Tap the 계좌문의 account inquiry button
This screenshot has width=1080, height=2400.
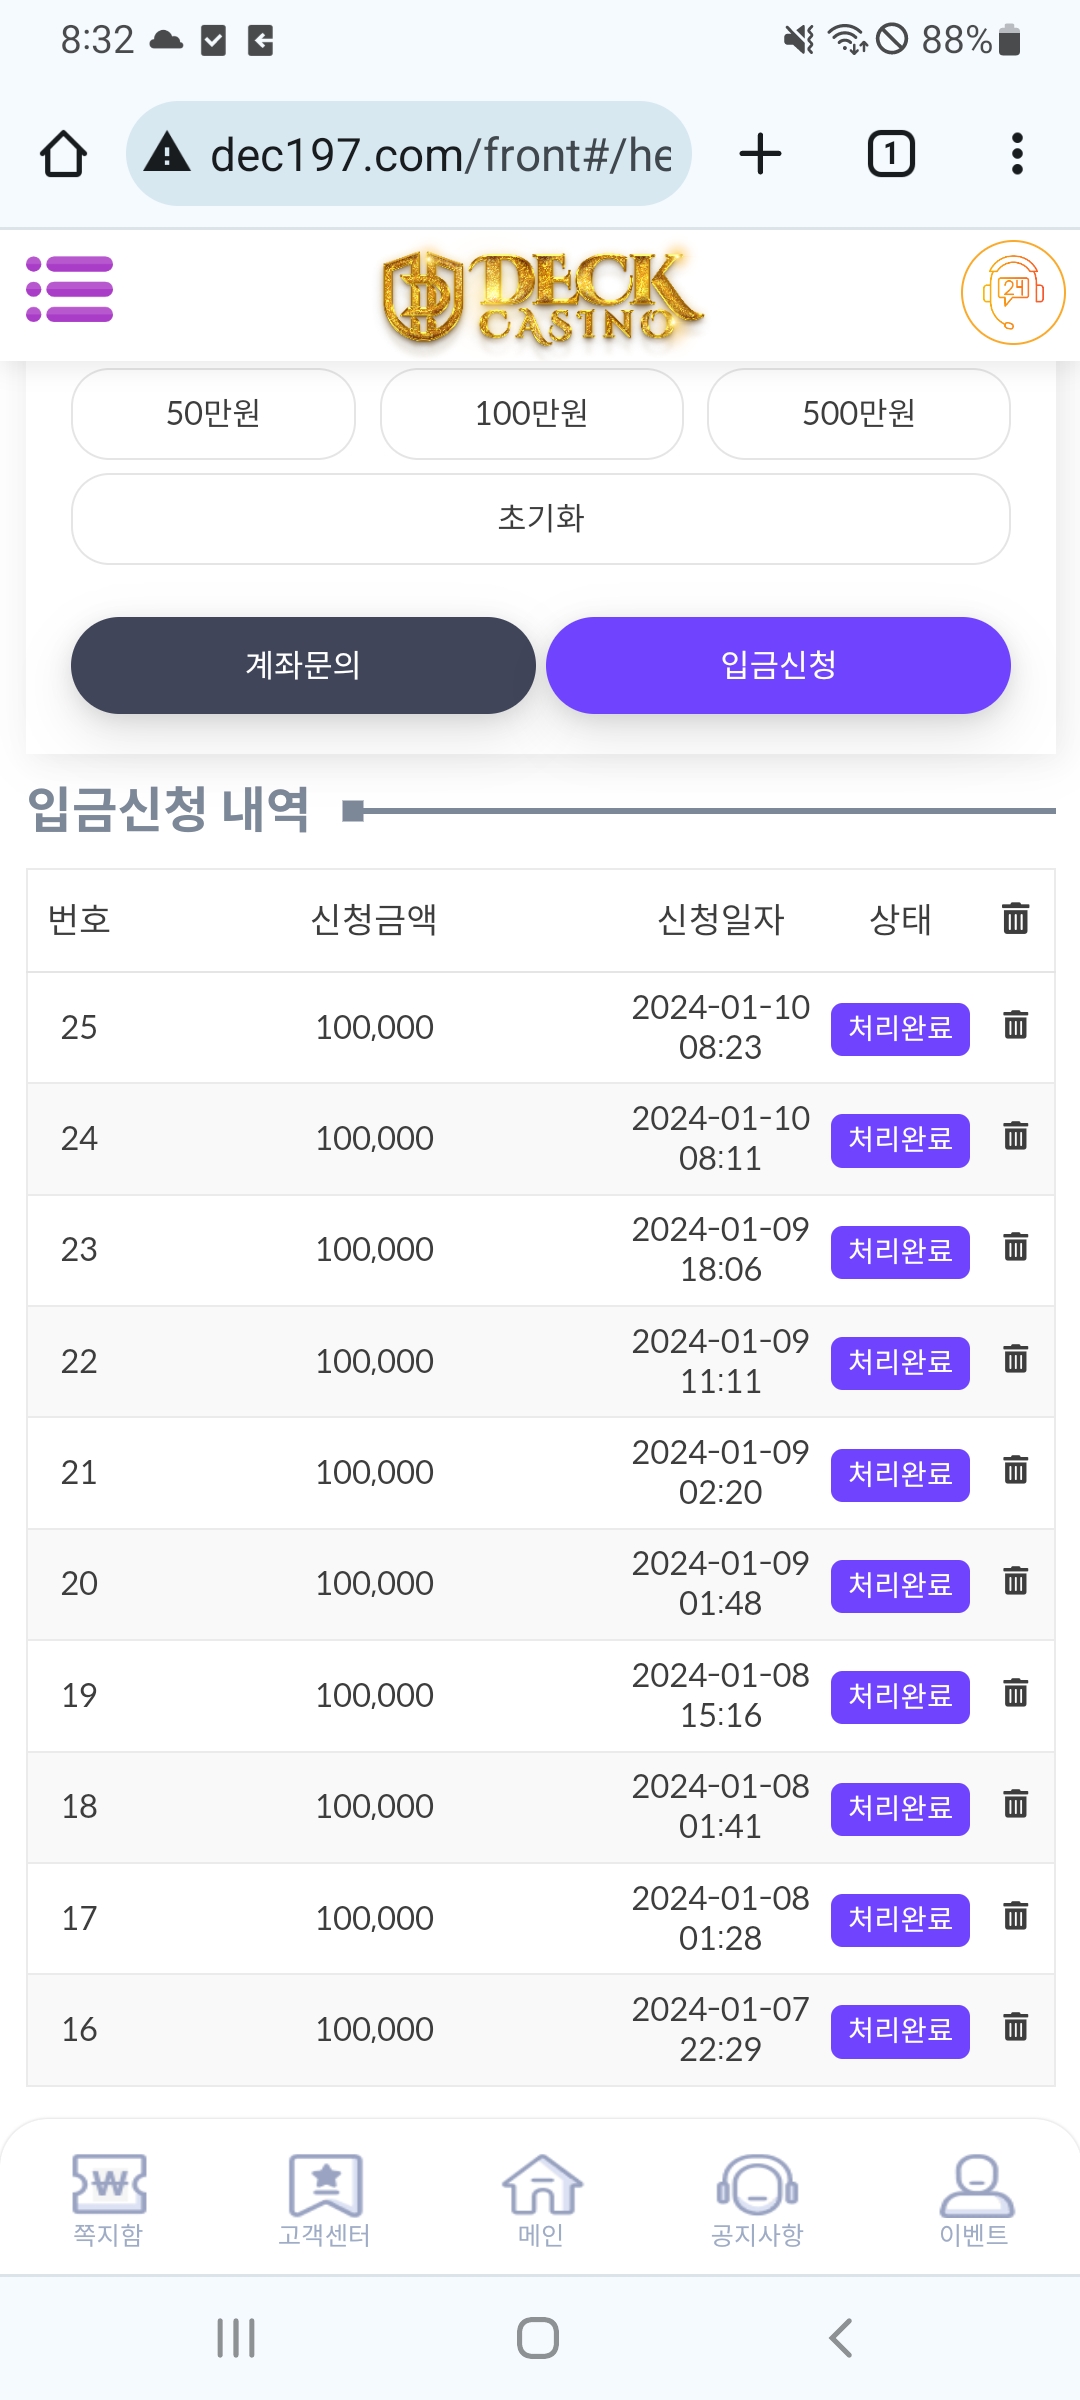click(x=303, y=665)
